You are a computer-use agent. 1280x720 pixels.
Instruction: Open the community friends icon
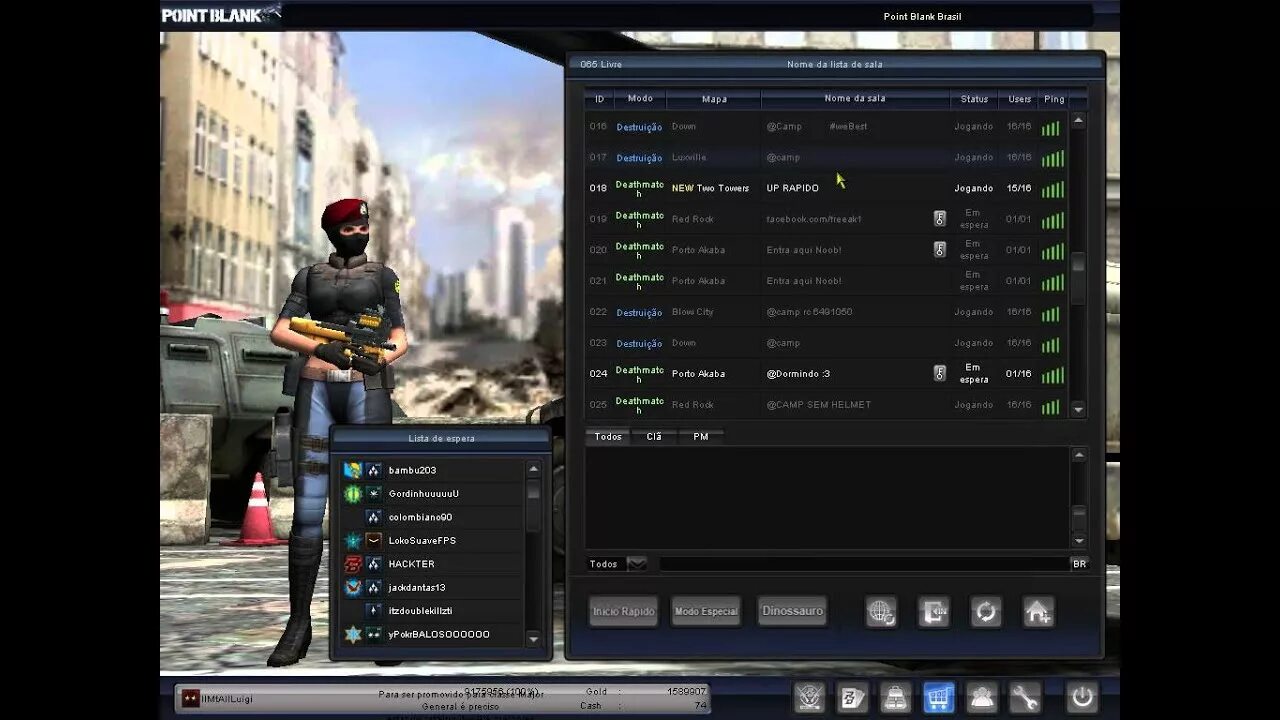coord(982,697)
